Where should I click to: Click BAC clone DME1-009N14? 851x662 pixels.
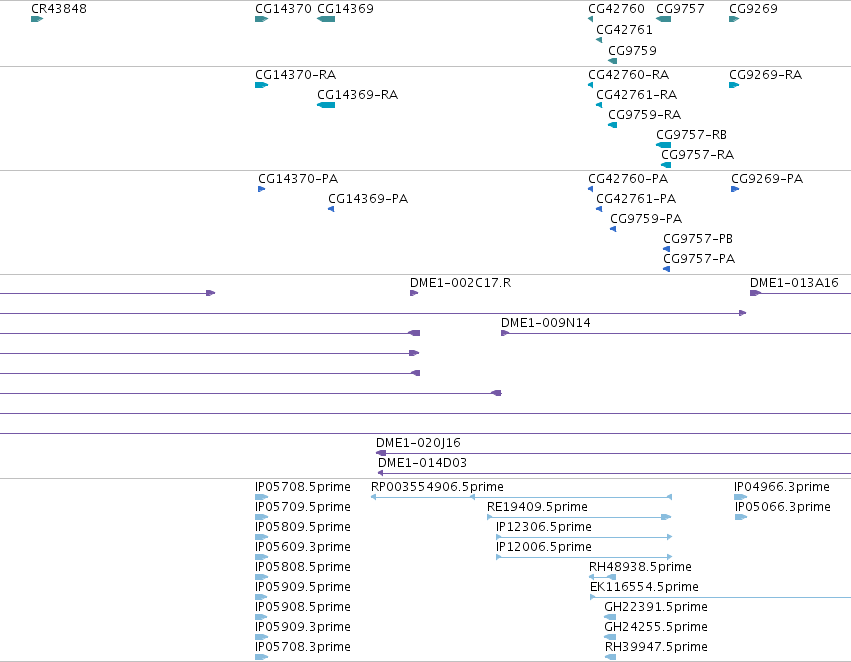[545, 323]
